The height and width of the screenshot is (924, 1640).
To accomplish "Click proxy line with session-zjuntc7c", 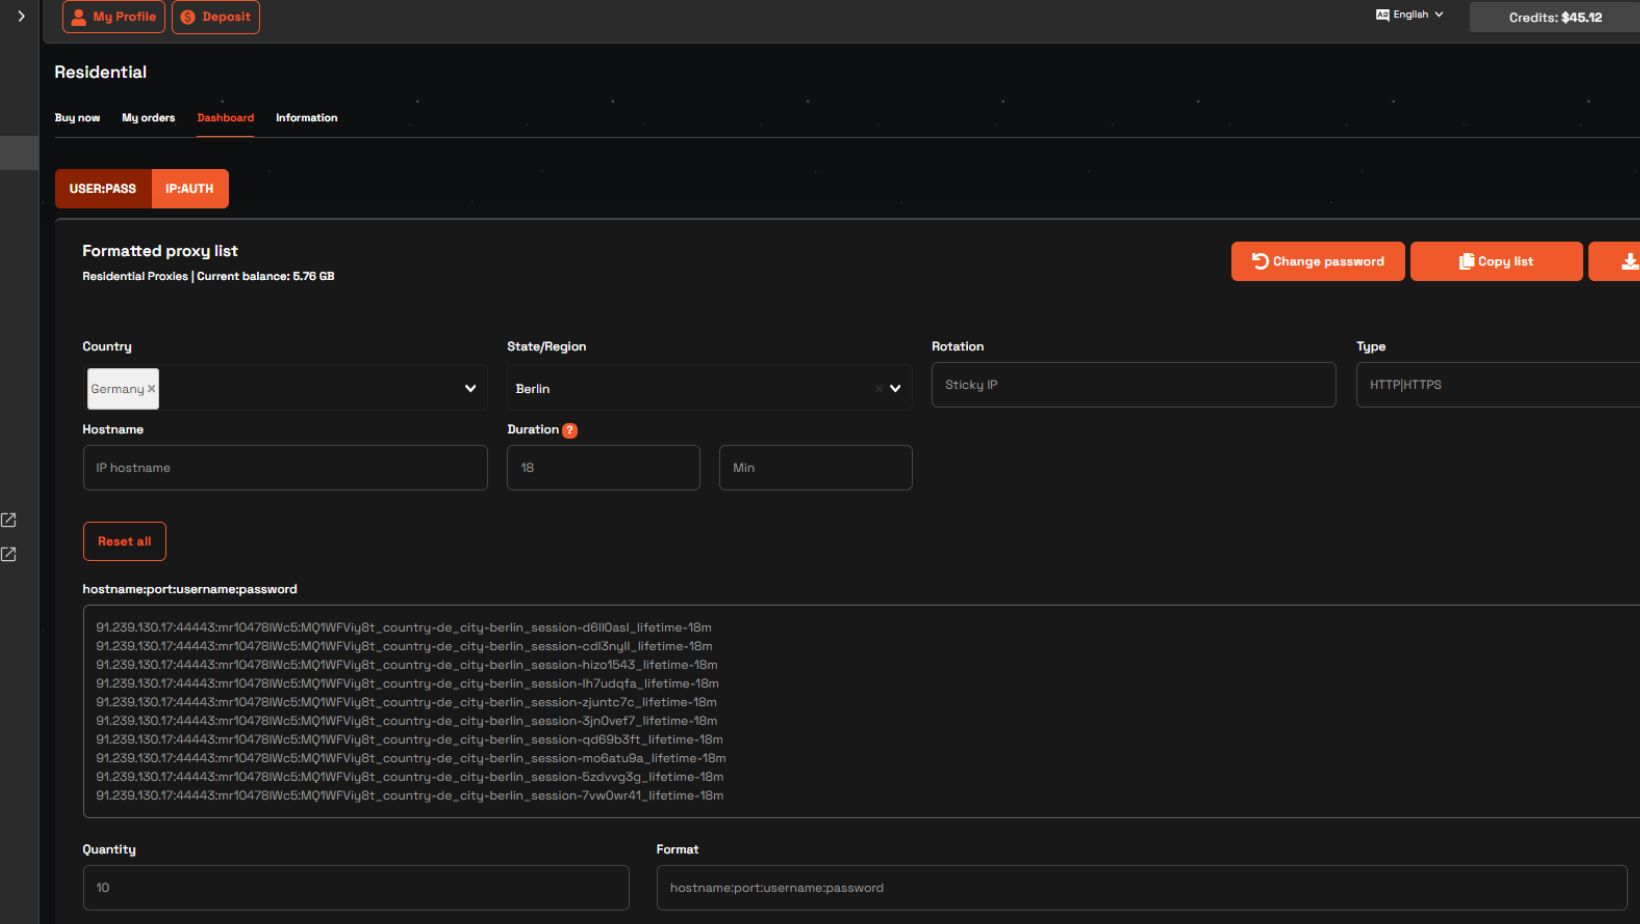I will (x=406, y=702).
